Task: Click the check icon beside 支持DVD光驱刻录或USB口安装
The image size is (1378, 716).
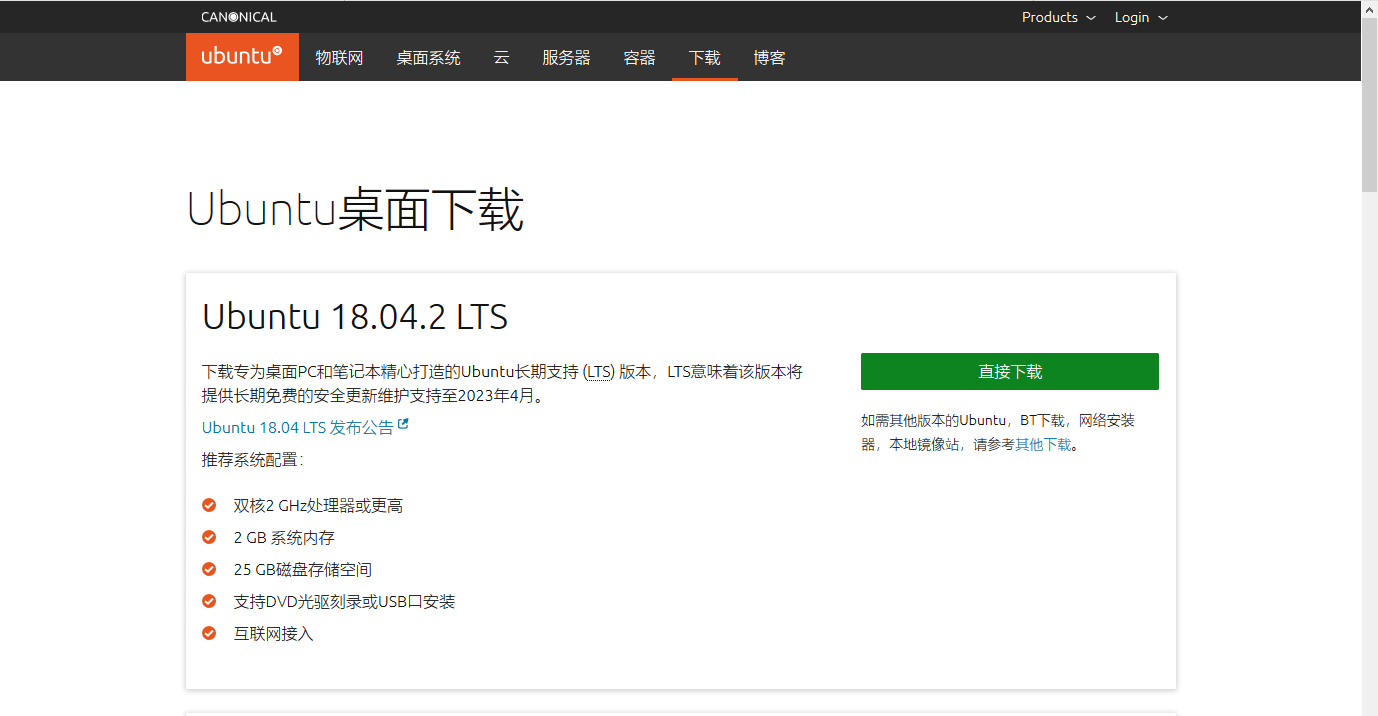Action: tap(209, 601)
